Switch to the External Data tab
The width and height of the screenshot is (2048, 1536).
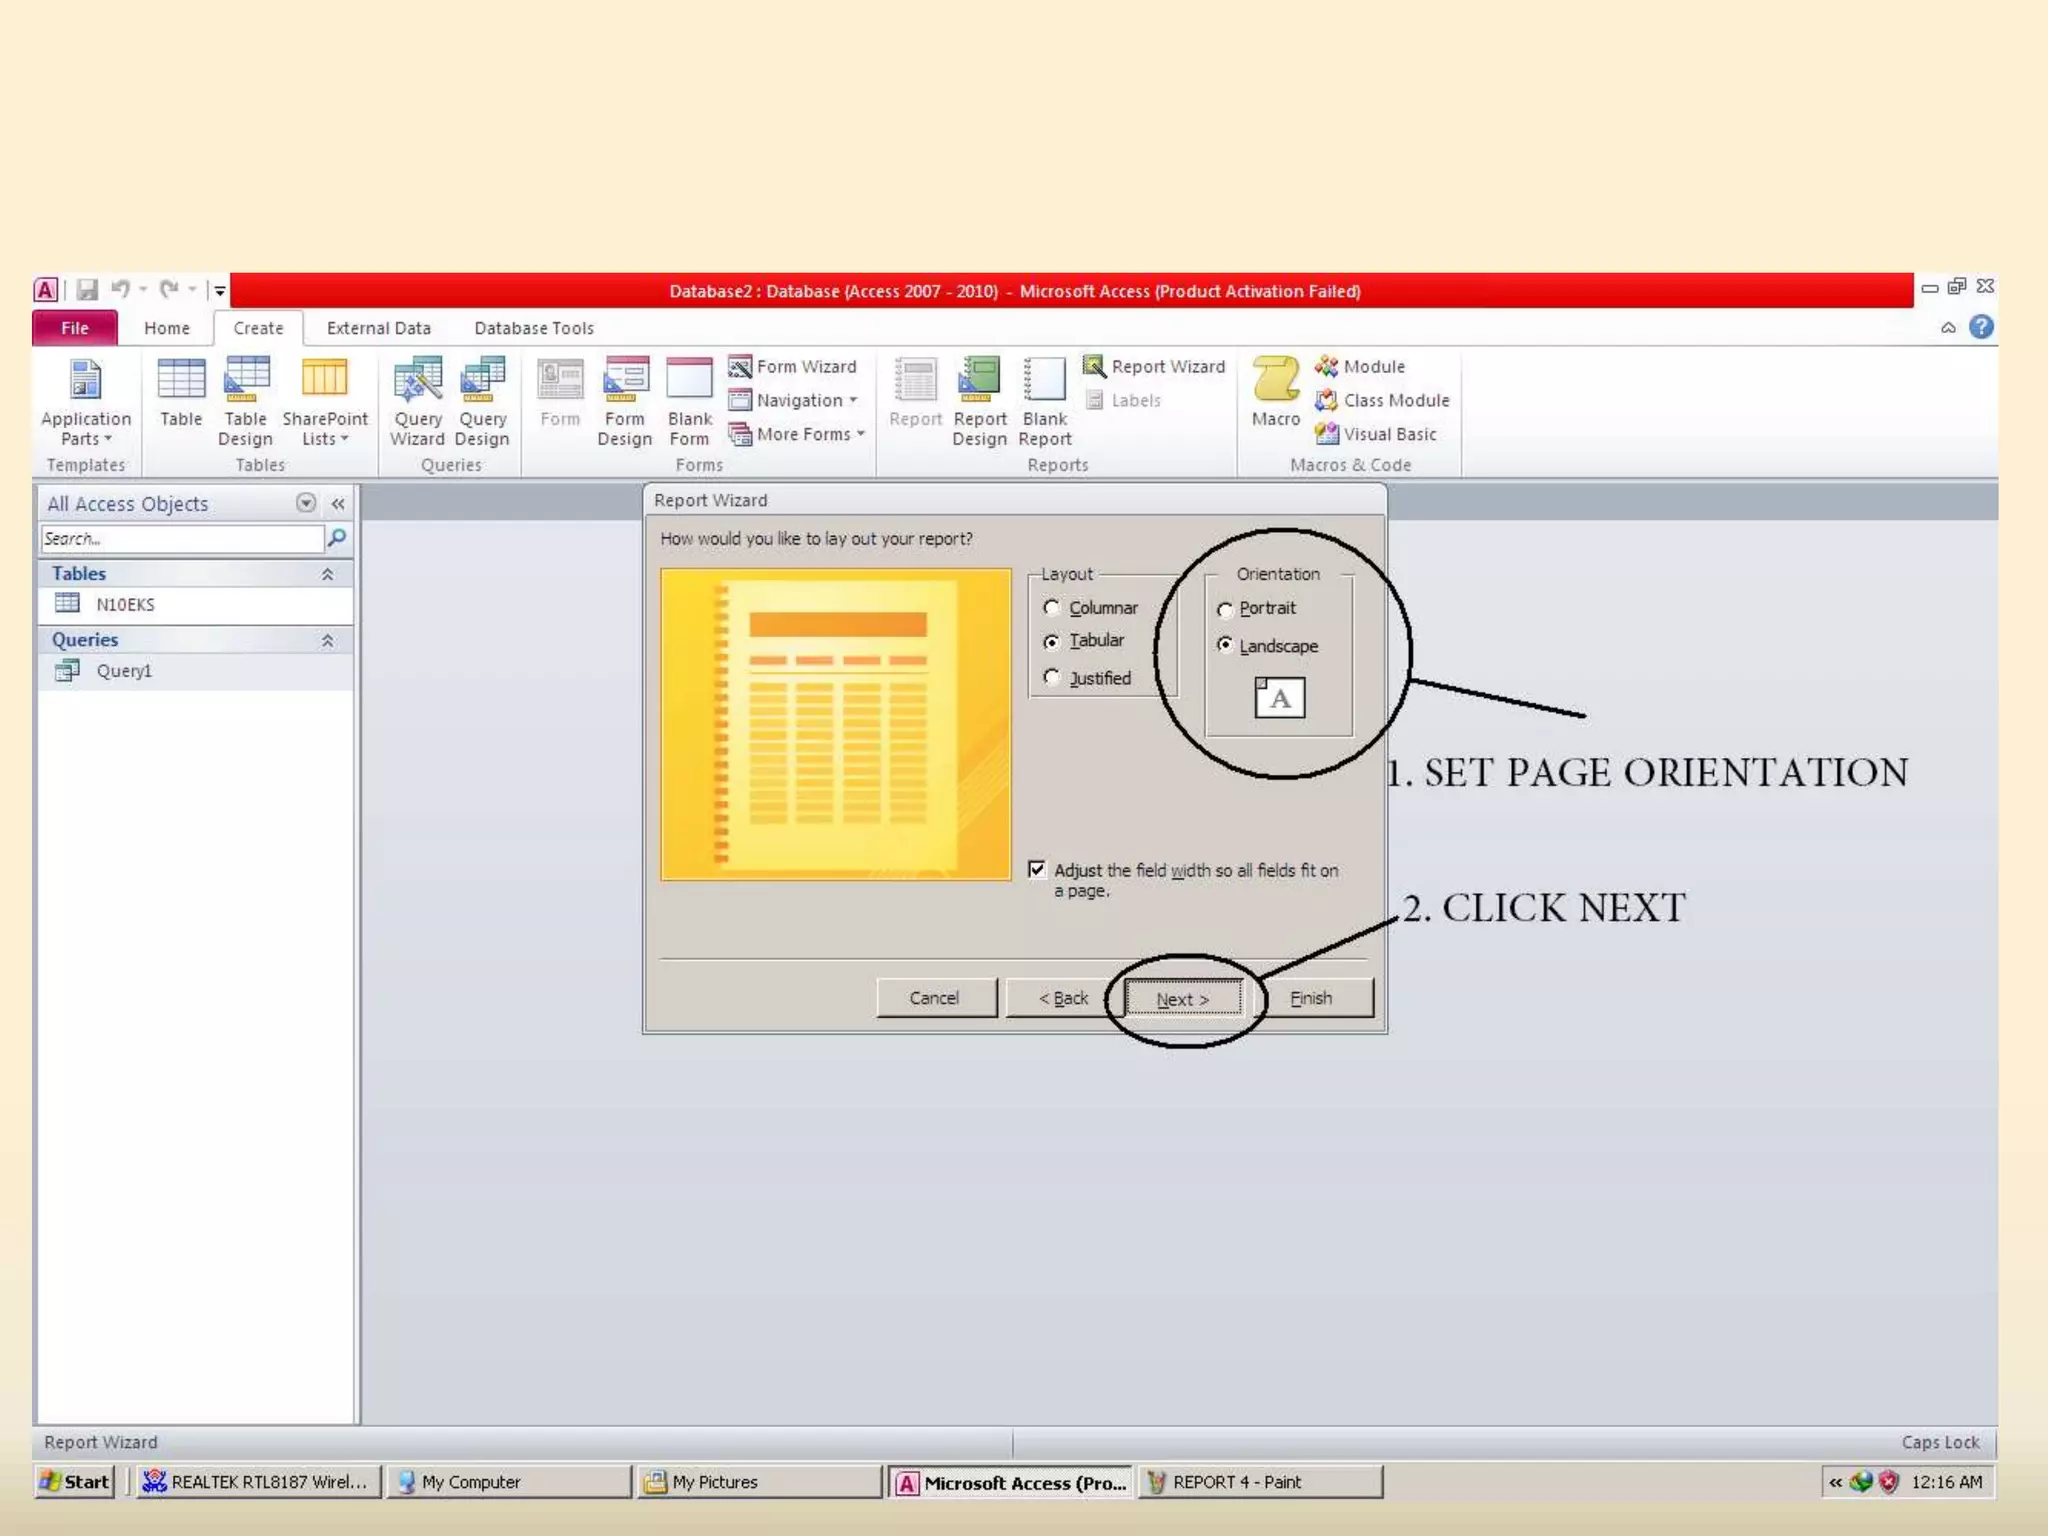pyautogui.click(x=378, y=328)
